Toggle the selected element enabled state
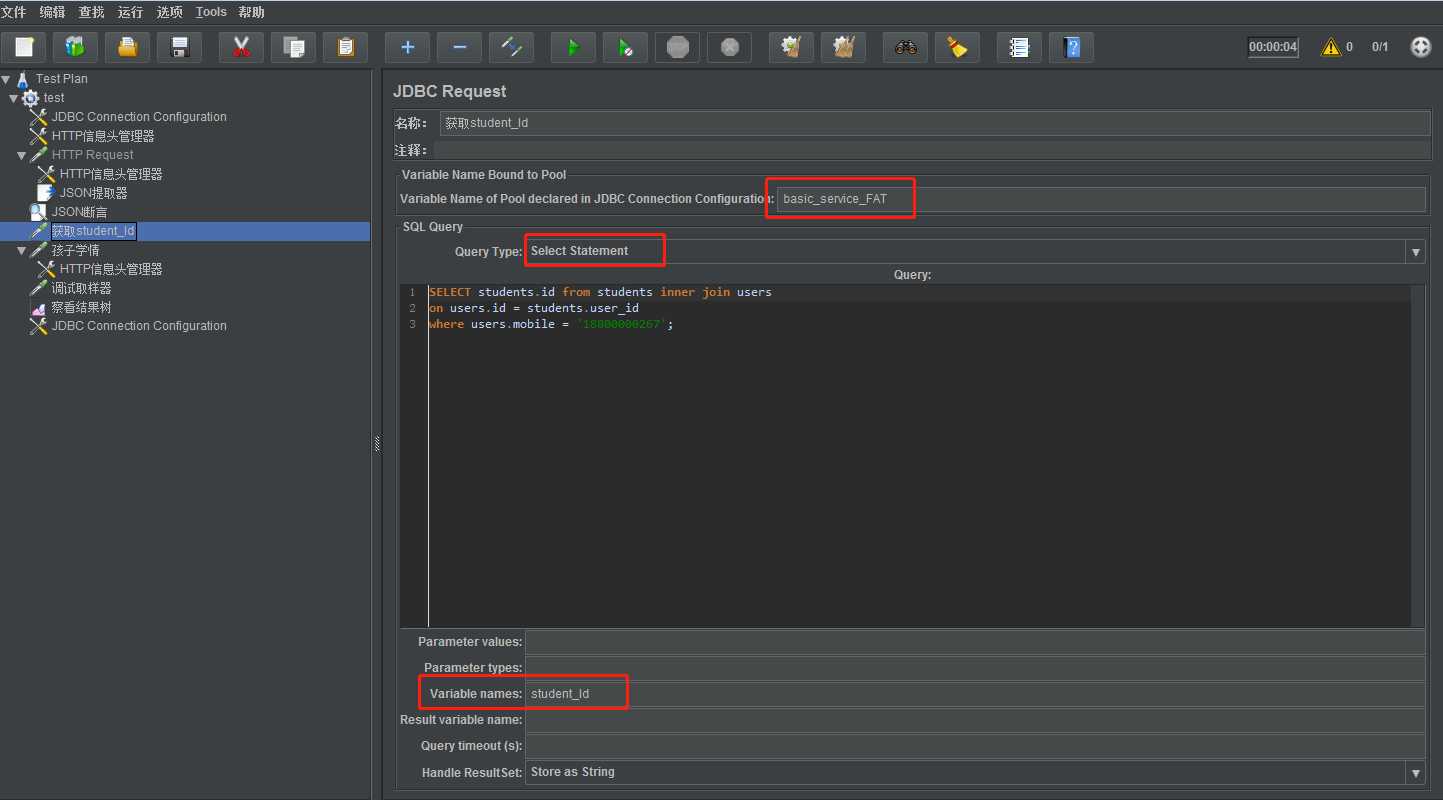 pyautogui.click(x=511, y=47)
